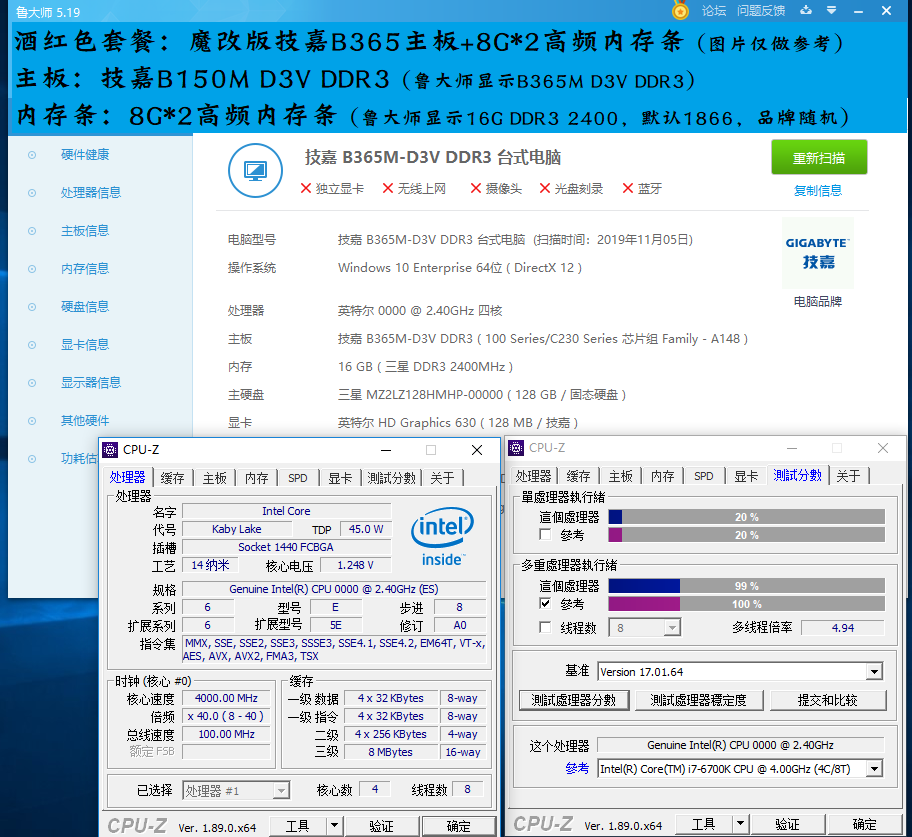This screenshot has width=912, height=837.
Task: Open the reference CPU i7-6700K dropdown
Action: pyautogui.click(x=740, y=769)
